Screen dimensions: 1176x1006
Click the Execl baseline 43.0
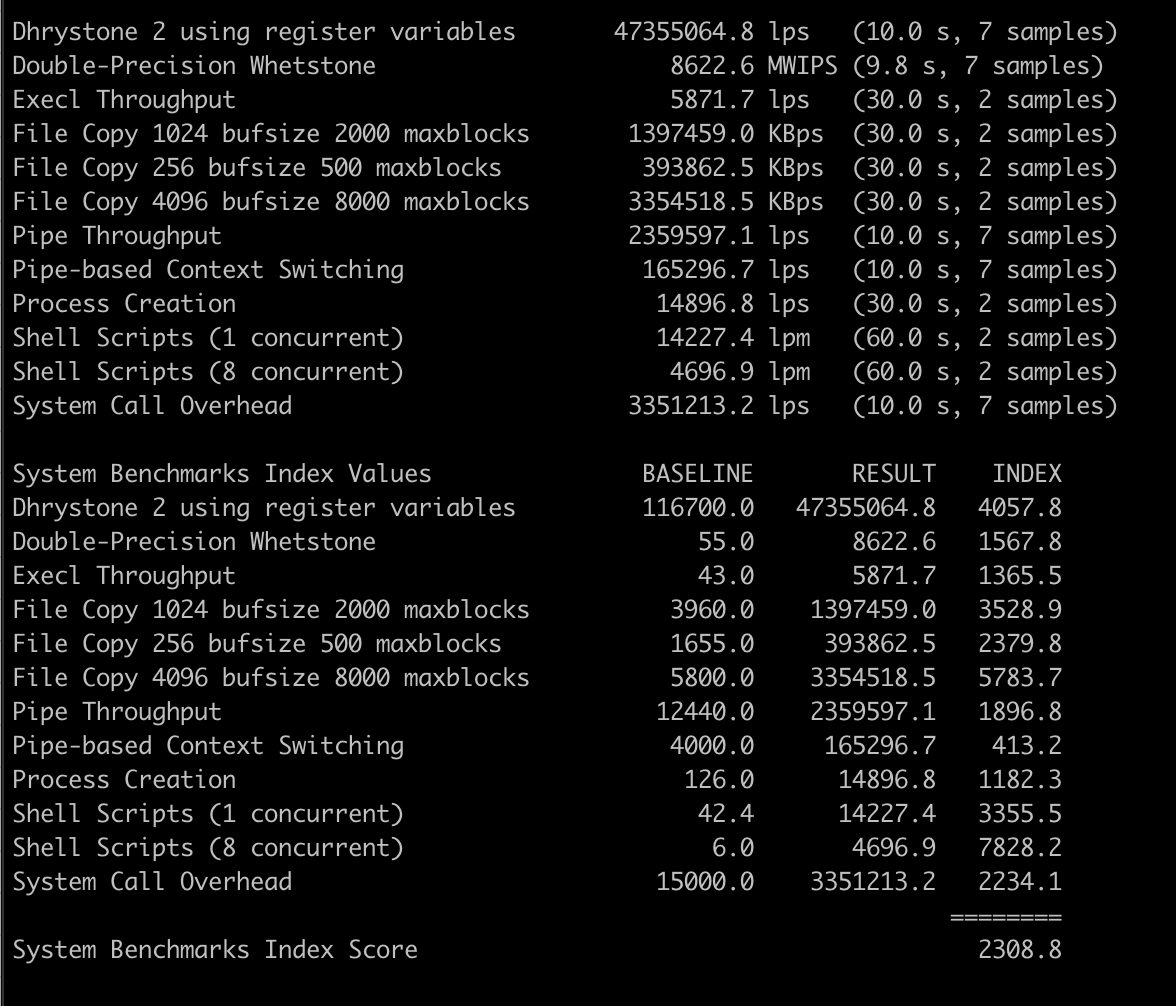point(725,575)
